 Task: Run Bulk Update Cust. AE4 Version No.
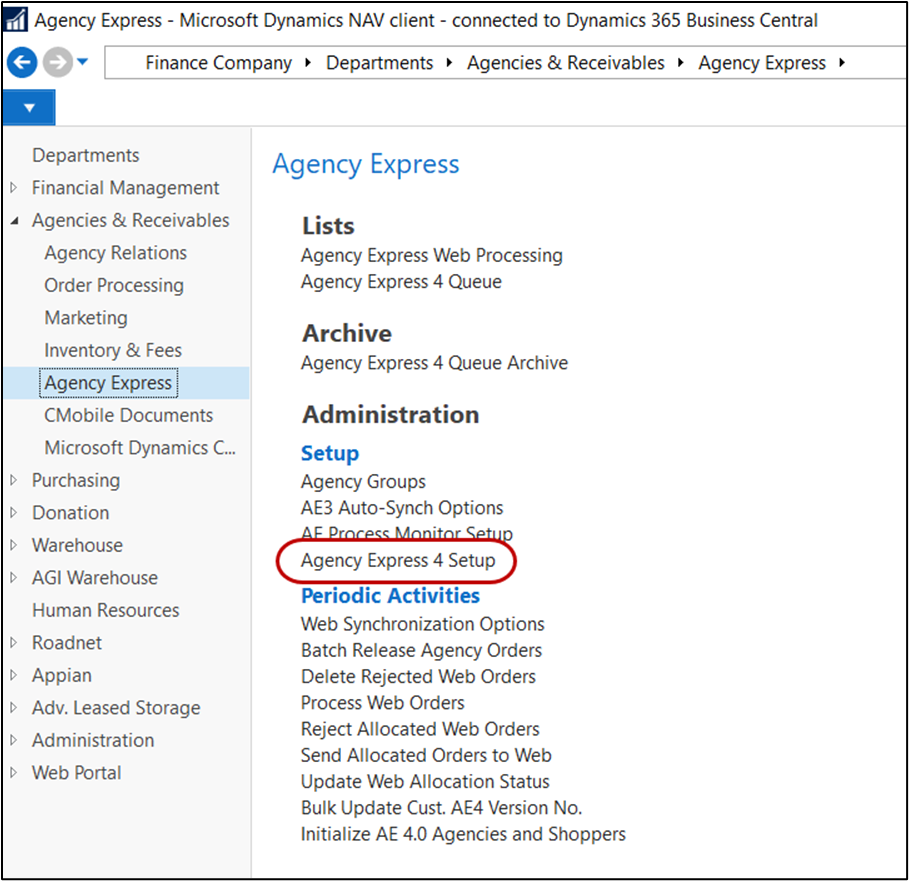441,807
